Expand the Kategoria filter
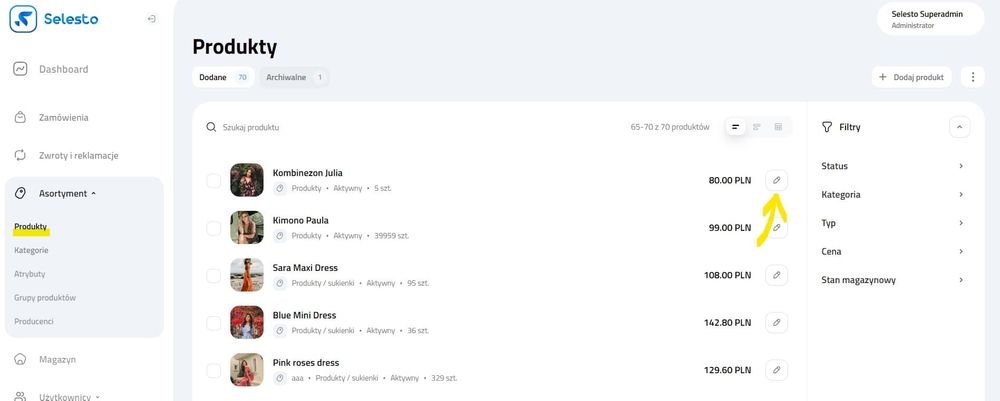Screen dimensions: 1000x401 coord(893,194)
